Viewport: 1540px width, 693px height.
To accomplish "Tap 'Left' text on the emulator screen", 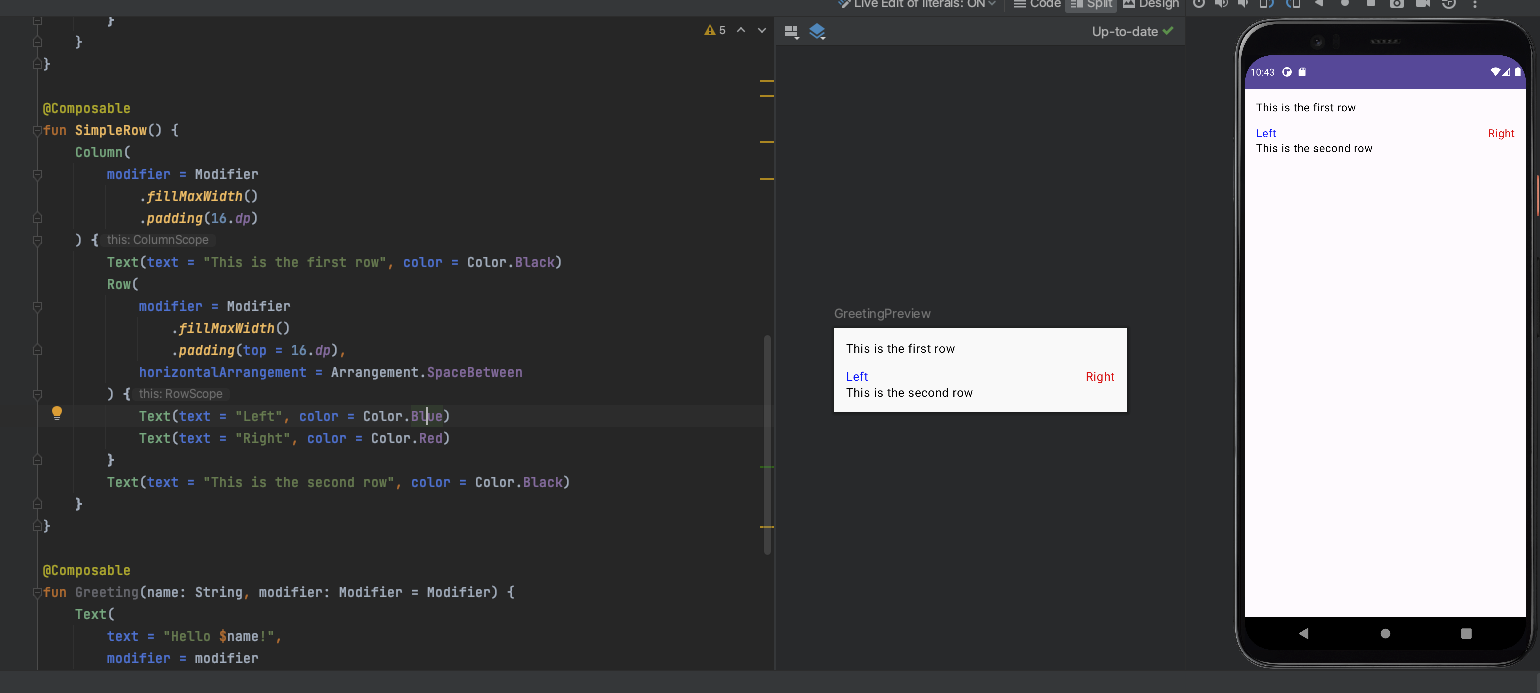I will point(1266,133).
